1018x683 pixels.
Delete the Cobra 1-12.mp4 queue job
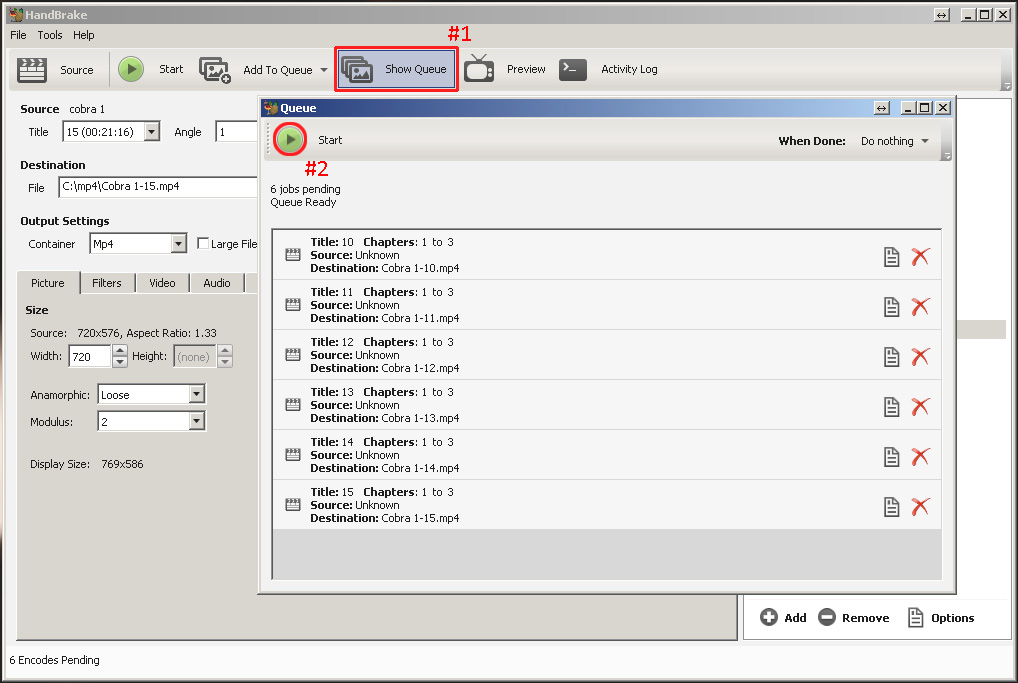pyautogui.click(x=920, y=357)
